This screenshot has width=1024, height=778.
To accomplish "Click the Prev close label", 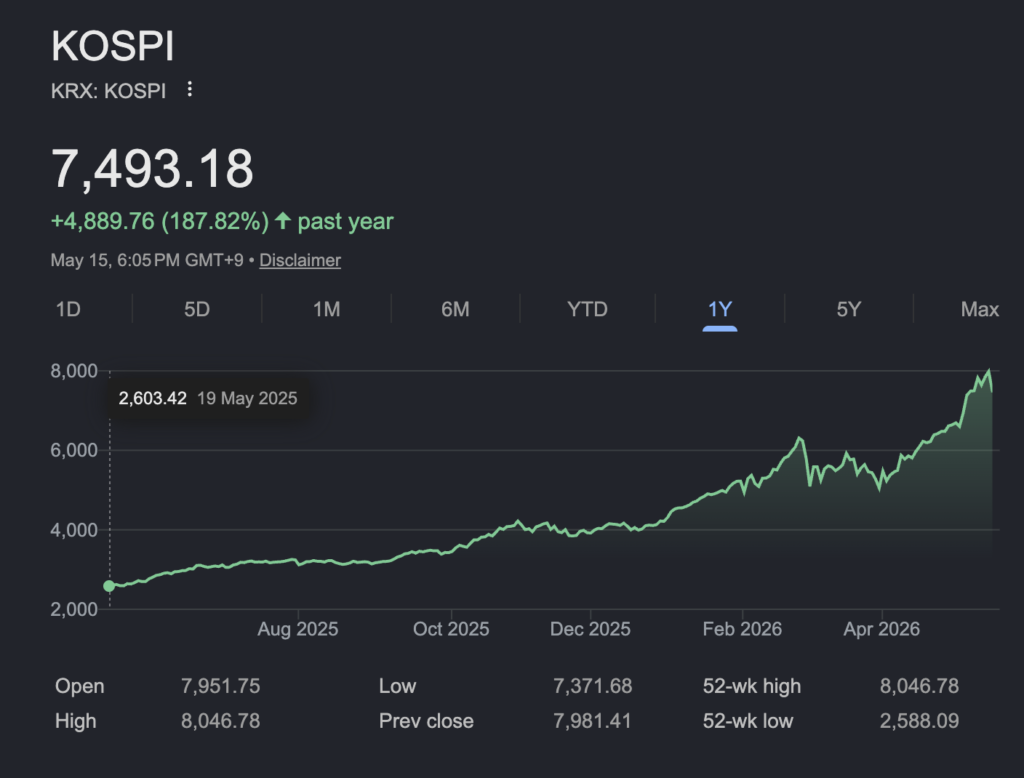I will coord(426,721).
